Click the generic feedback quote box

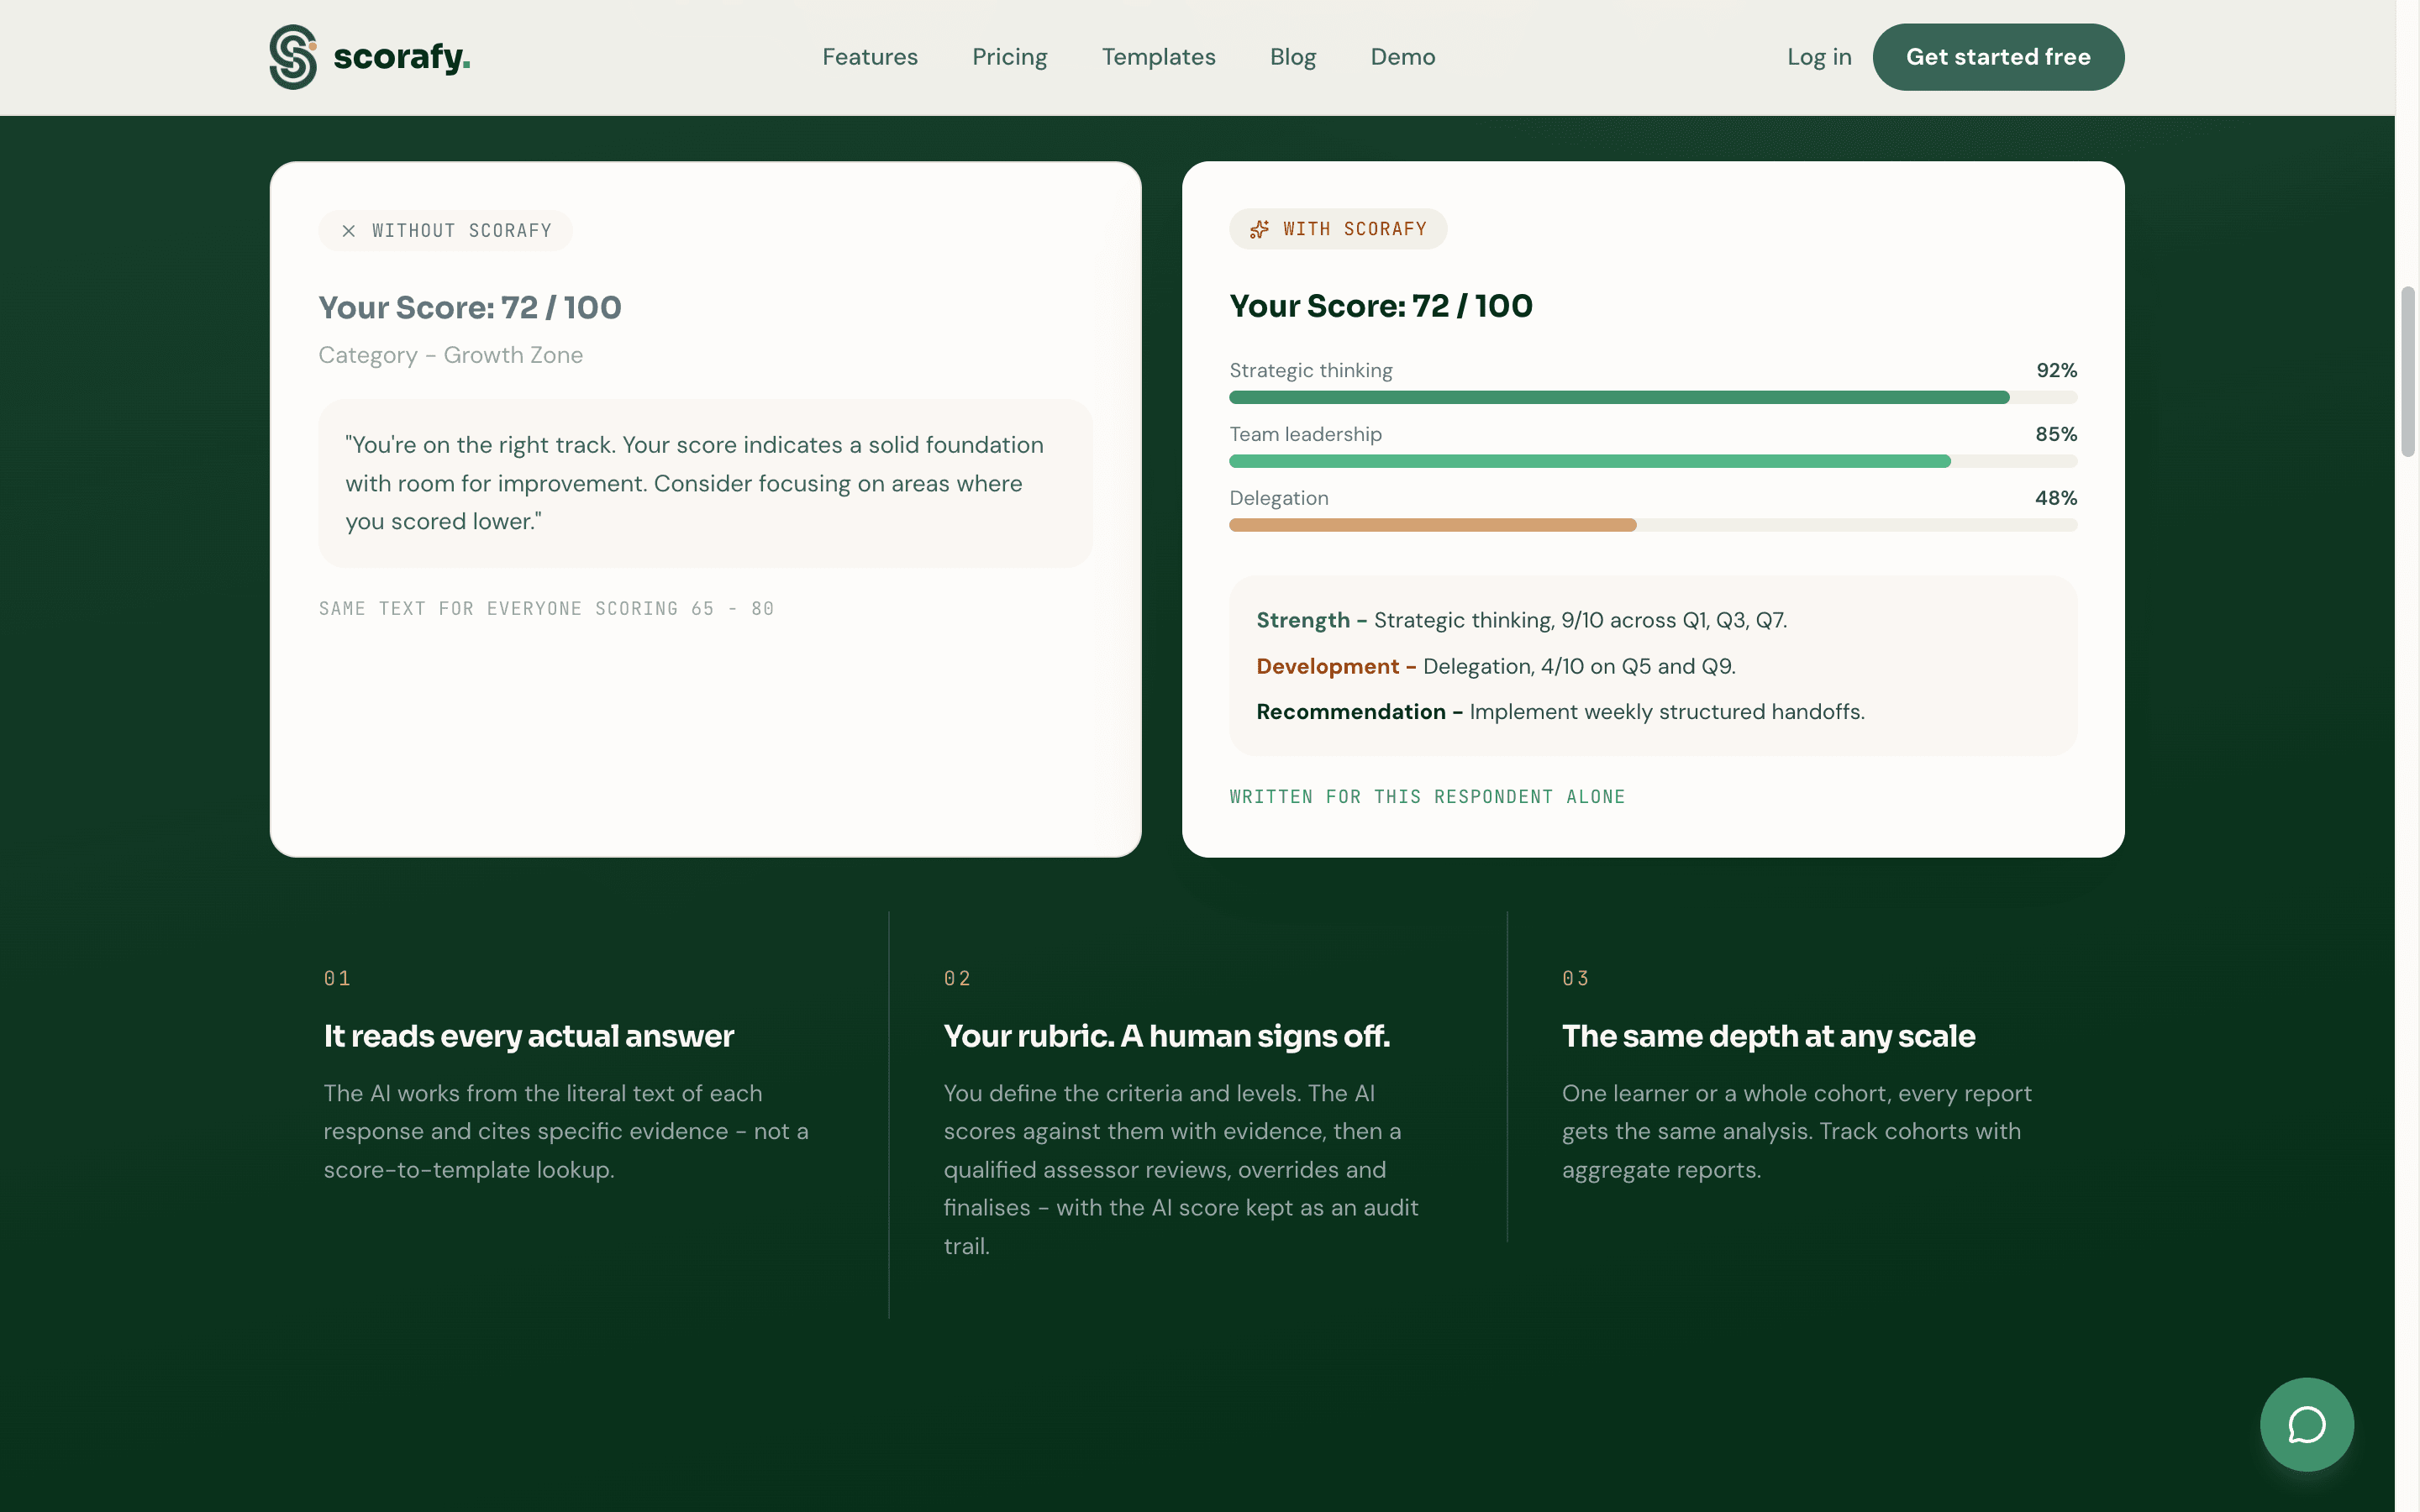pyautogui.click(x=705, y=483)
